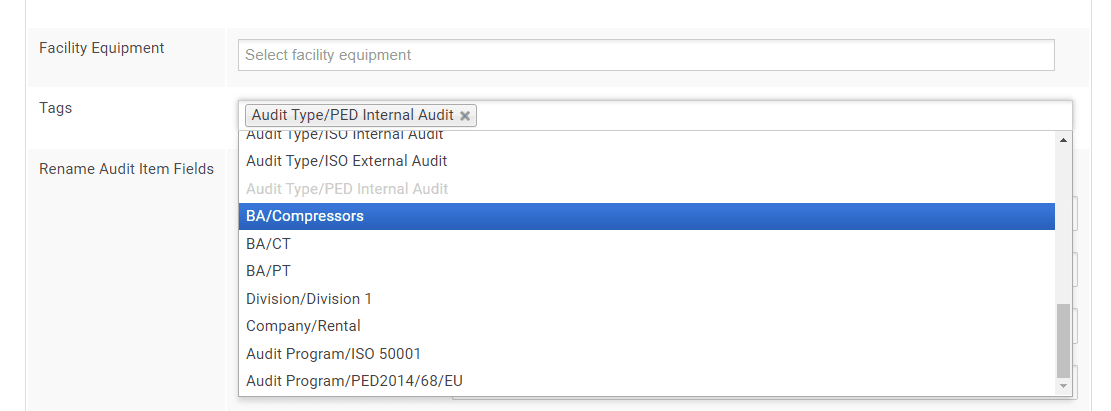Screen dimensions: 1111x411
Task: Click the grayed-out PED Internal Audit option
Action: pos(346,189)
